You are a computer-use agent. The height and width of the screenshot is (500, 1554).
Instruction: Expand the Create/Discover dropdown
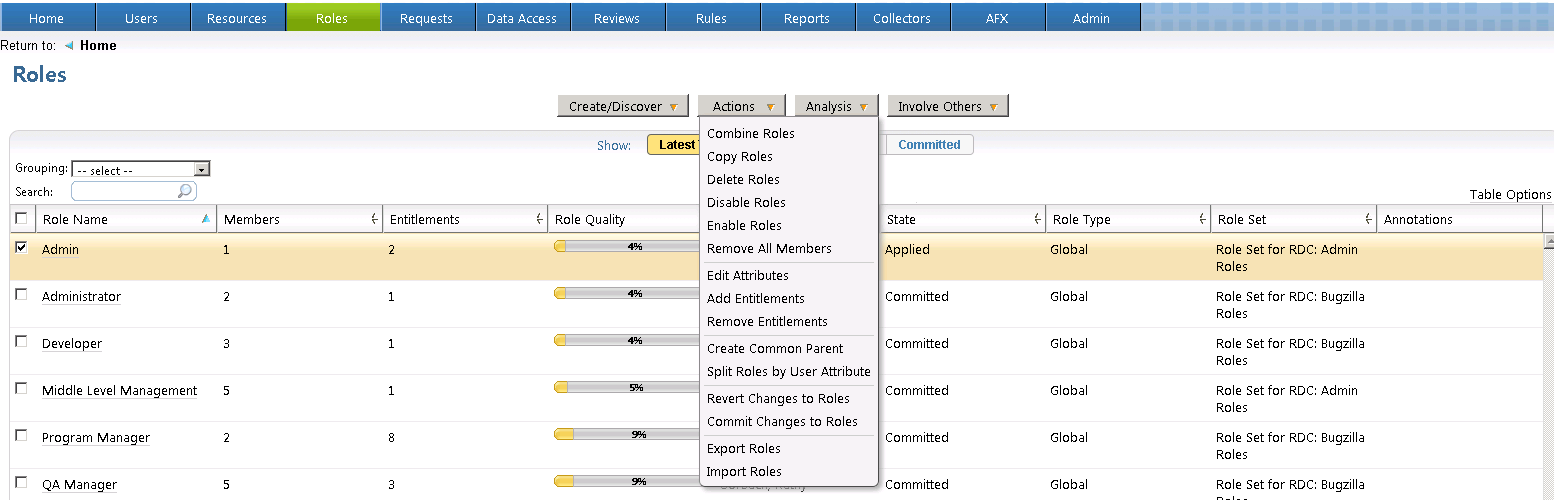click(x=623, y=106)
